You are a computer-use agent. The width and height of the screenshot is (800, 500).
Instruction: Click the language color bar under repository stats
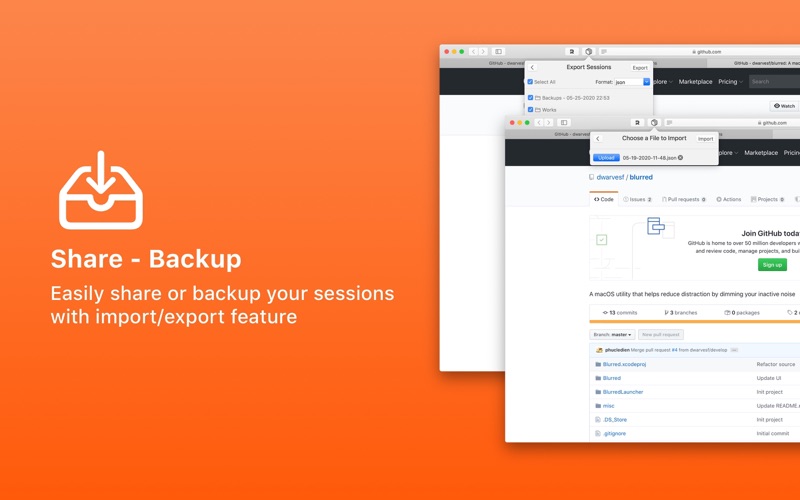click(x=694, y=322)
